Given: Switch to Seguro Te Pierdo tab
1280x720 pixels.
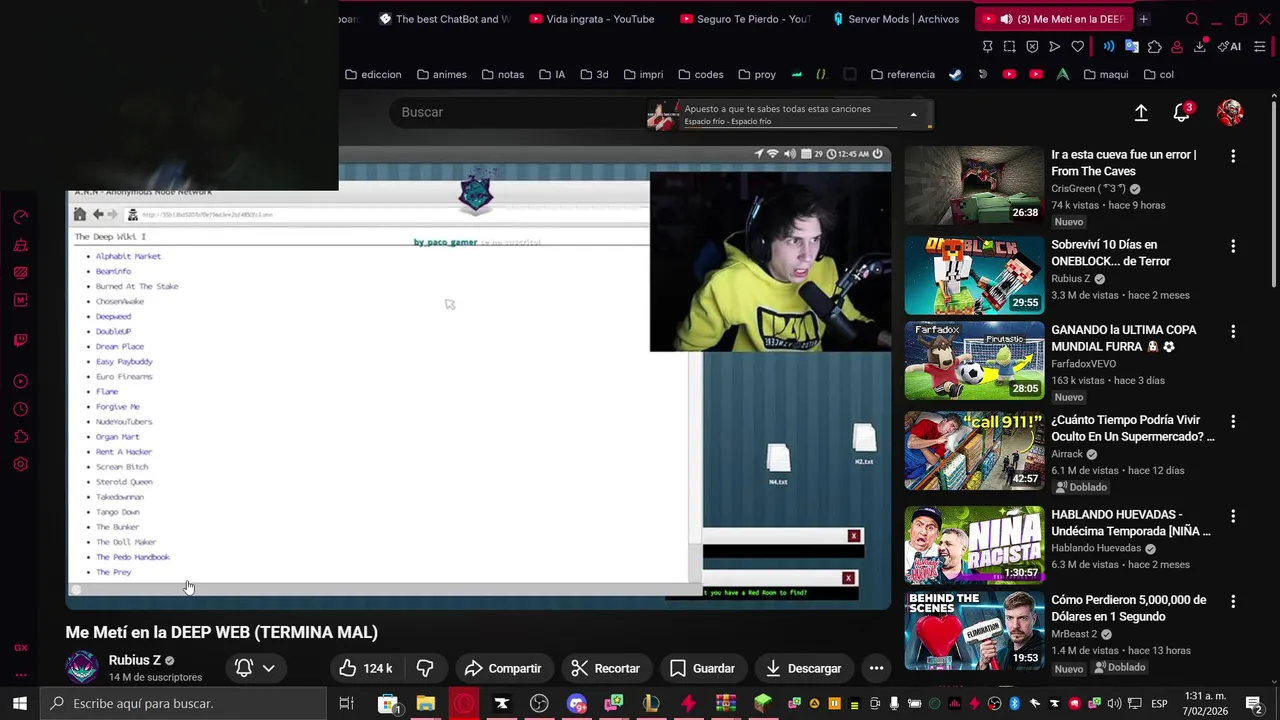Looking at the screenshot, I should pyautogui.click(x=745, y=19).
